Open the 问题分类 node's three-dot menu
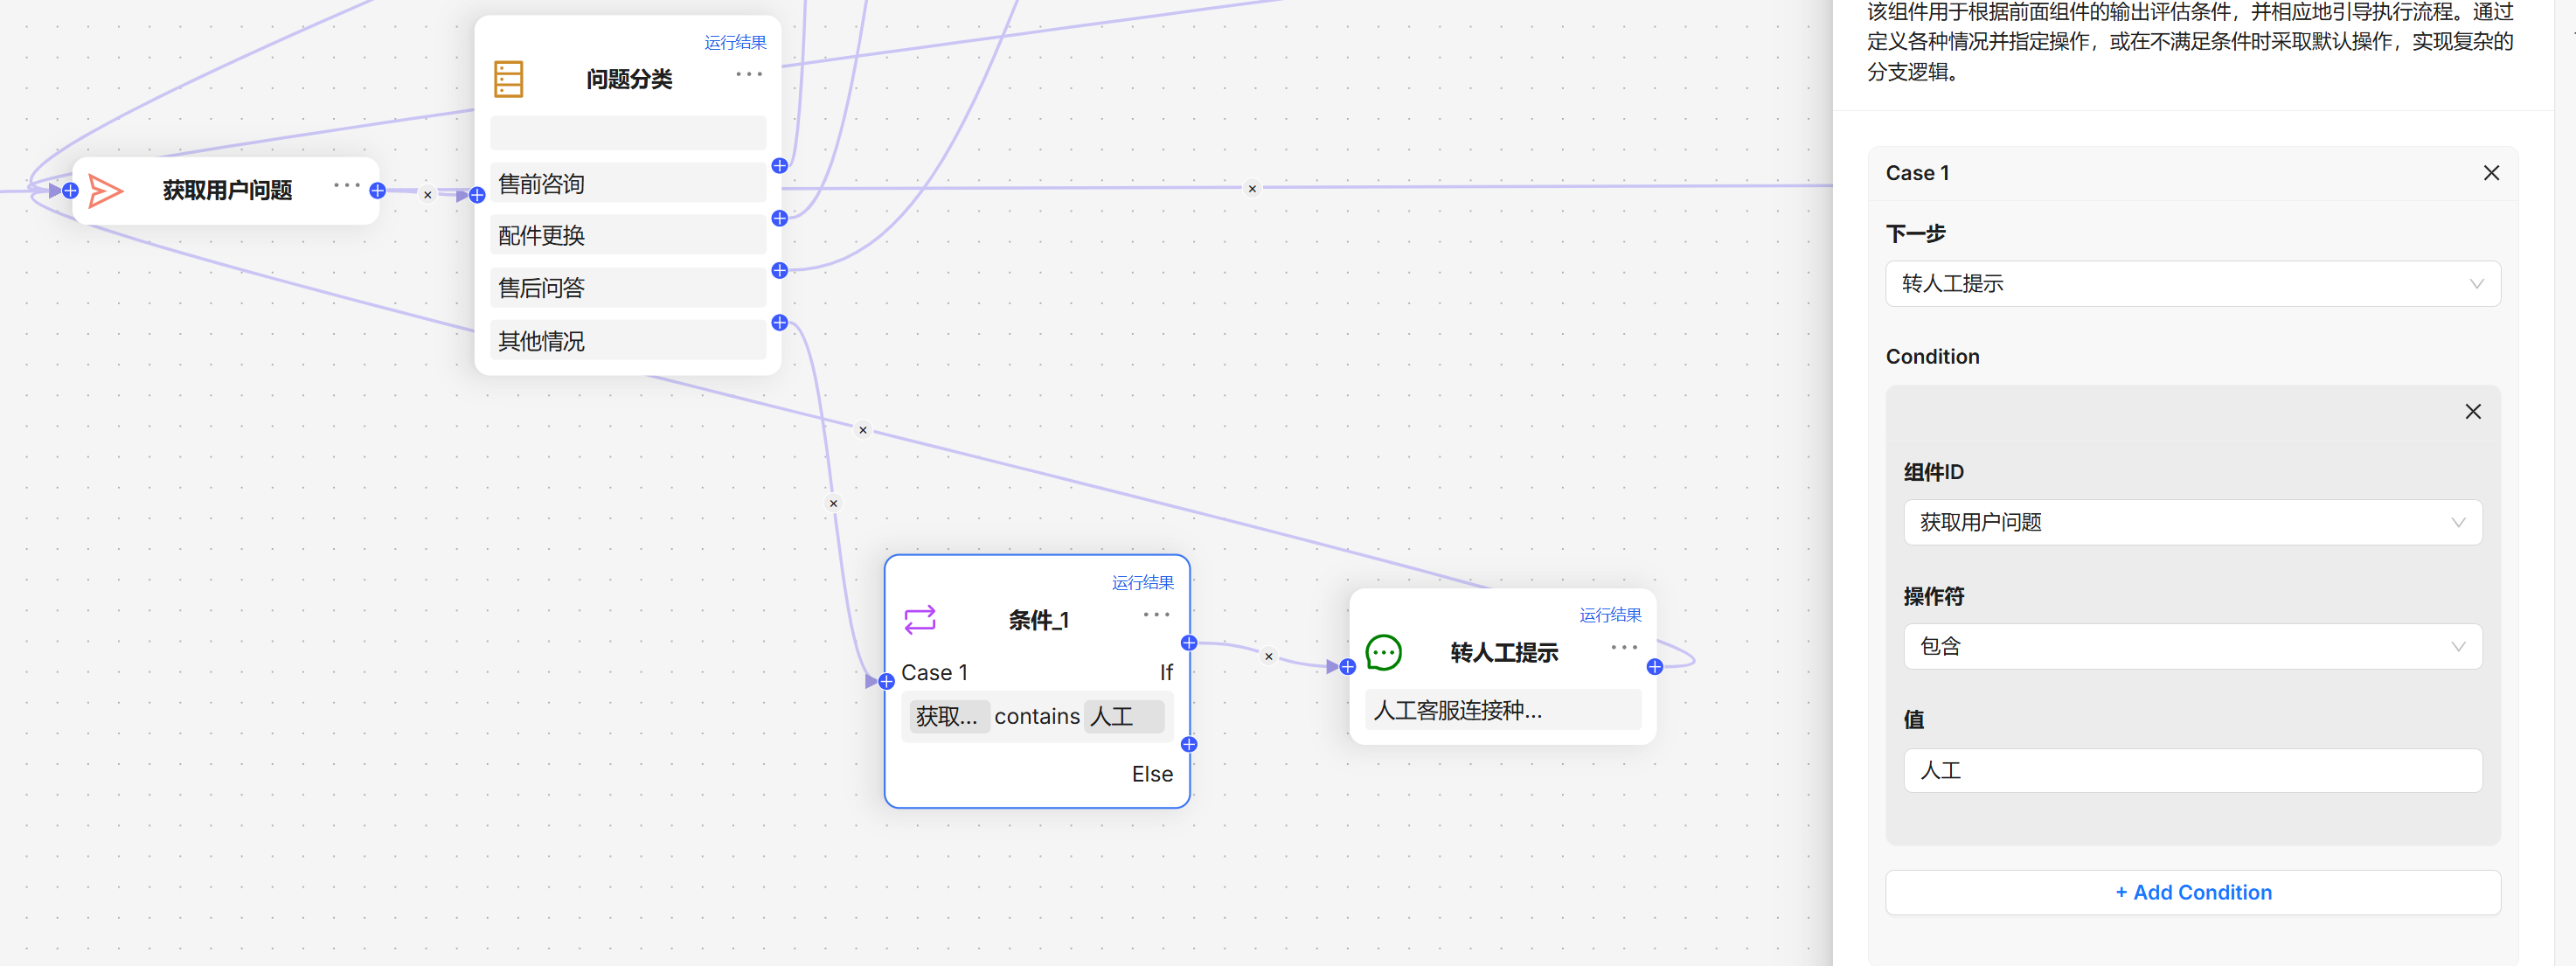Screen dimensions: 2576x966 (748, 74)
